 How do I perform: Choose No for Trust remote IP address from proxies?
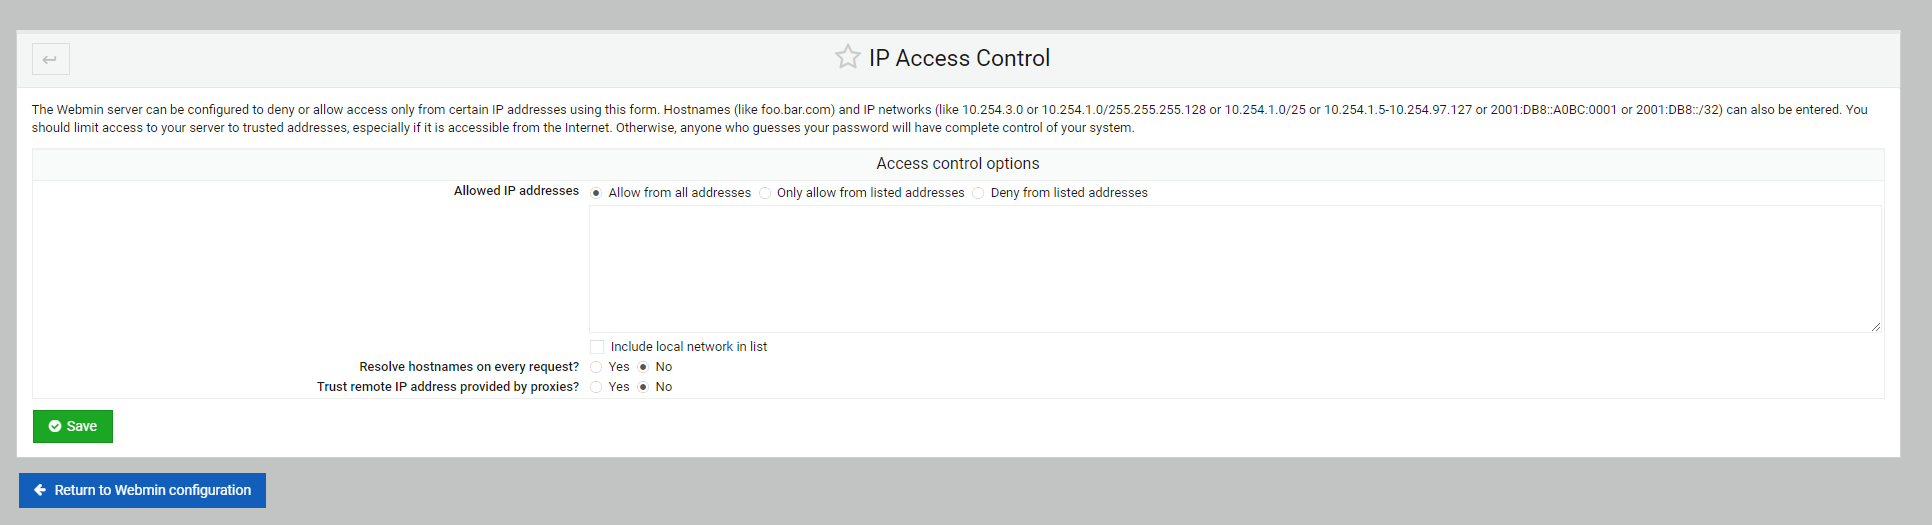point(643,387)
